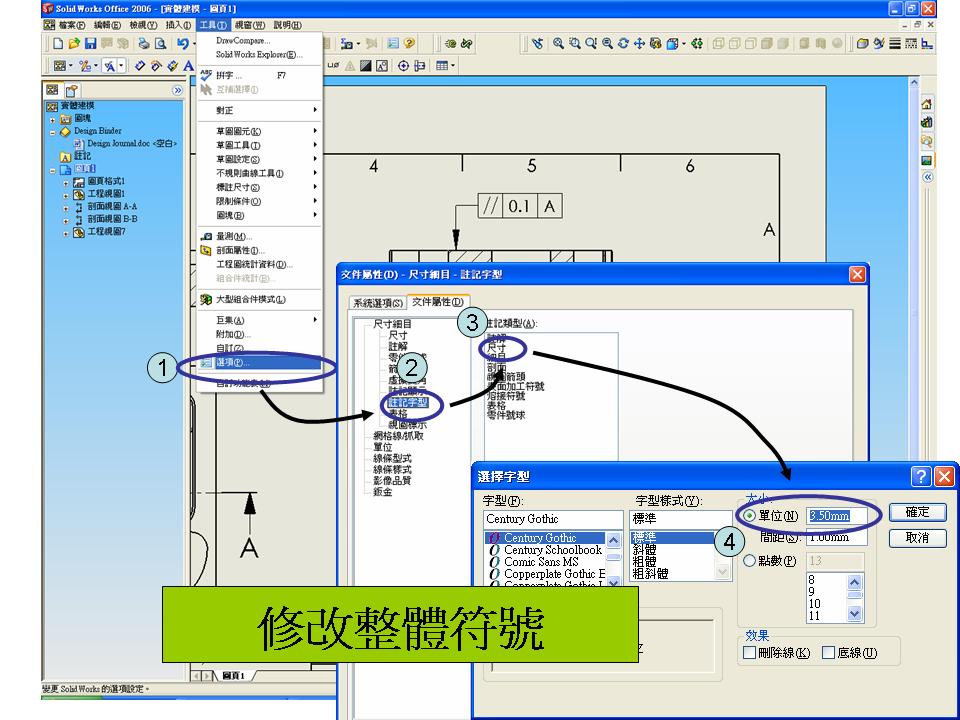
Task: Enable the 底線(U) underline checkbox
Action: [828, 653]
